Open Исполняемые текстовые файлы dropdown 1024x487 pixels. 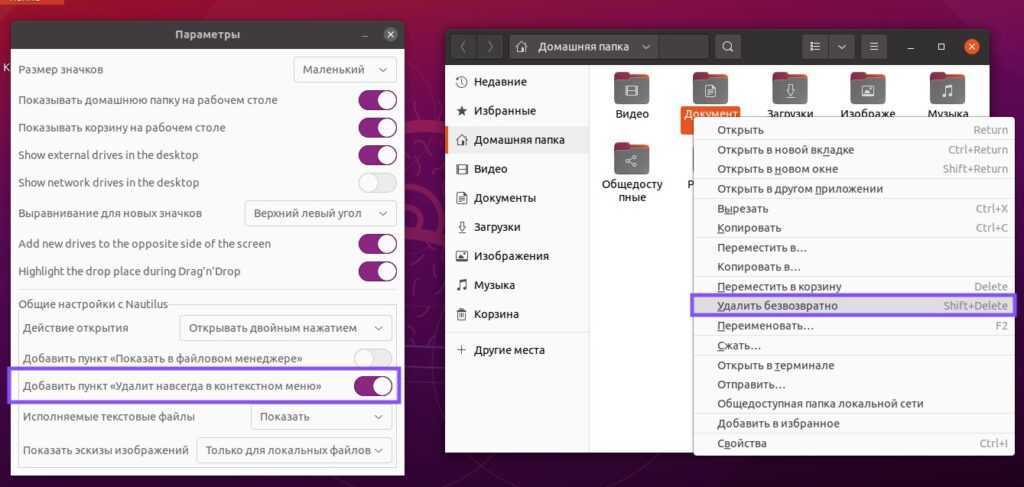tap(321, 416)
